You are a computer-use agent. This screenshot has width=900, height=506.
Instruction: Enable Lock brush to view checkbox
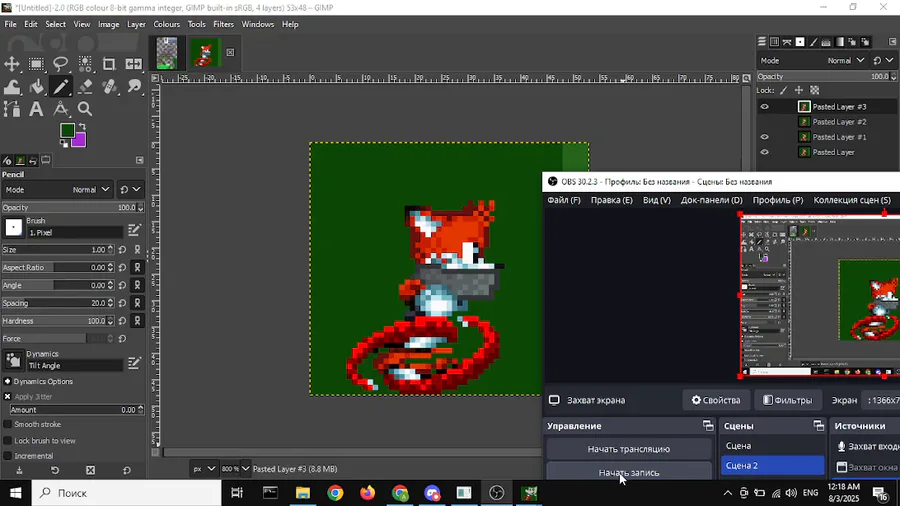pyautogui.click(x=7, y=441)
